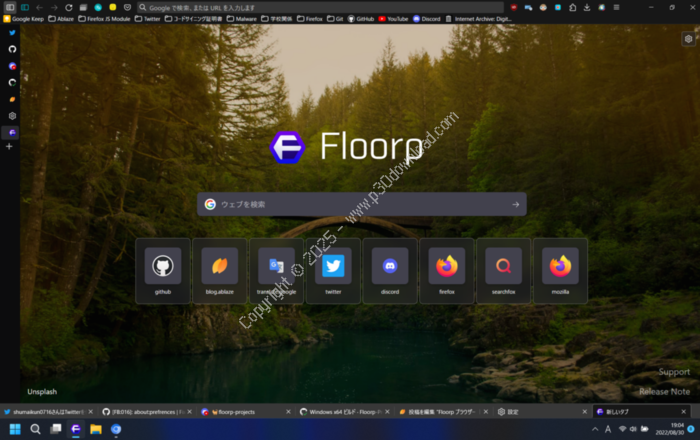Open the Windows Start menu
This screenshot has height=440, width=700.
click(13, 429)
